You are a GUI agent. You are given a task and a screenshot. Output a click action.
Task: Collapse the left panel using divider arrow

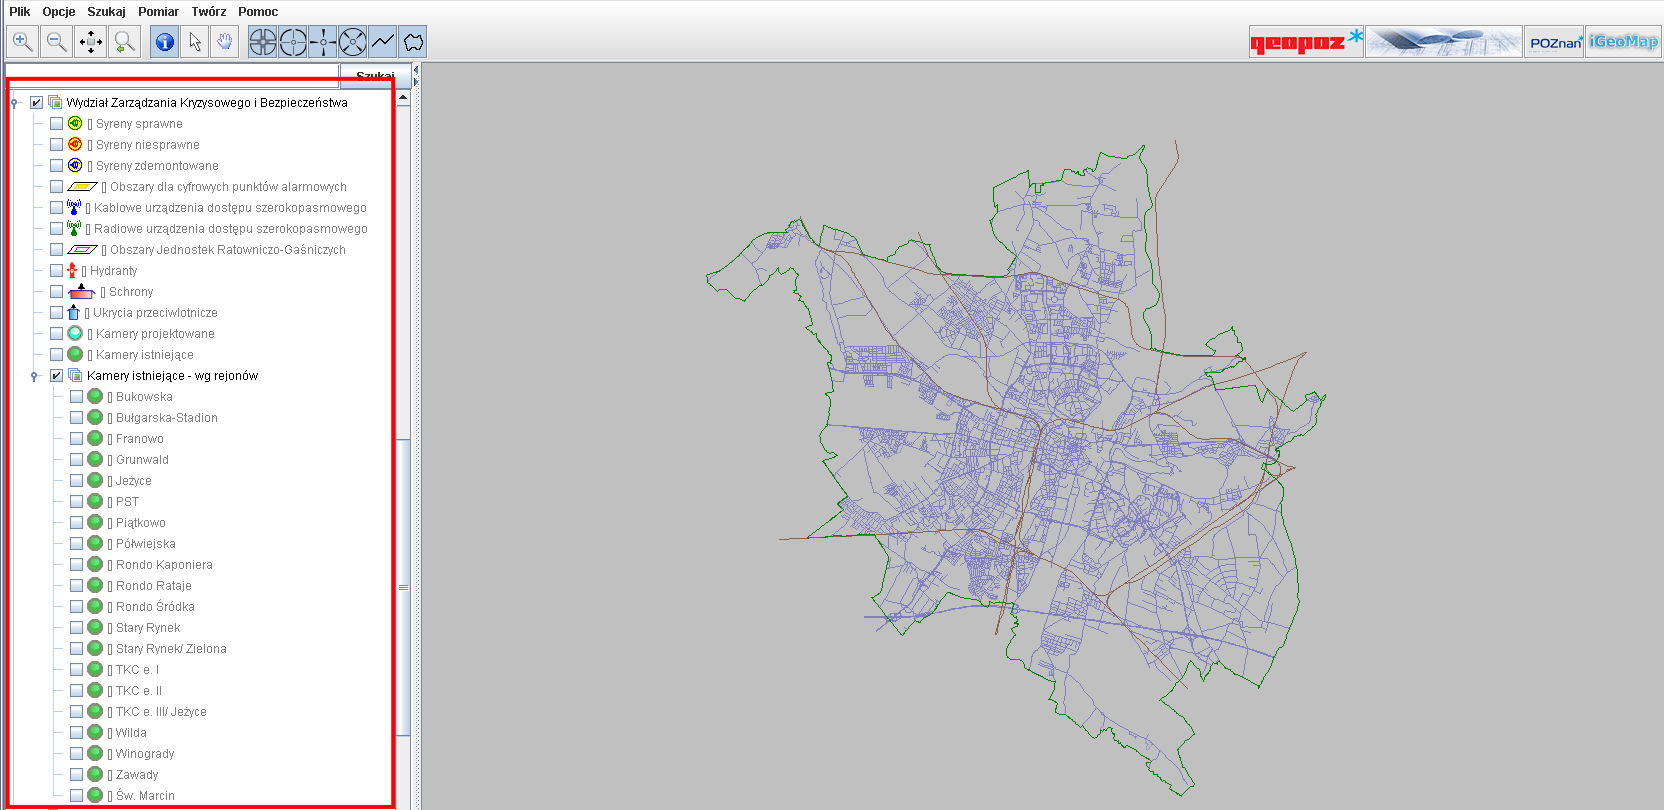tap(416, 70)
